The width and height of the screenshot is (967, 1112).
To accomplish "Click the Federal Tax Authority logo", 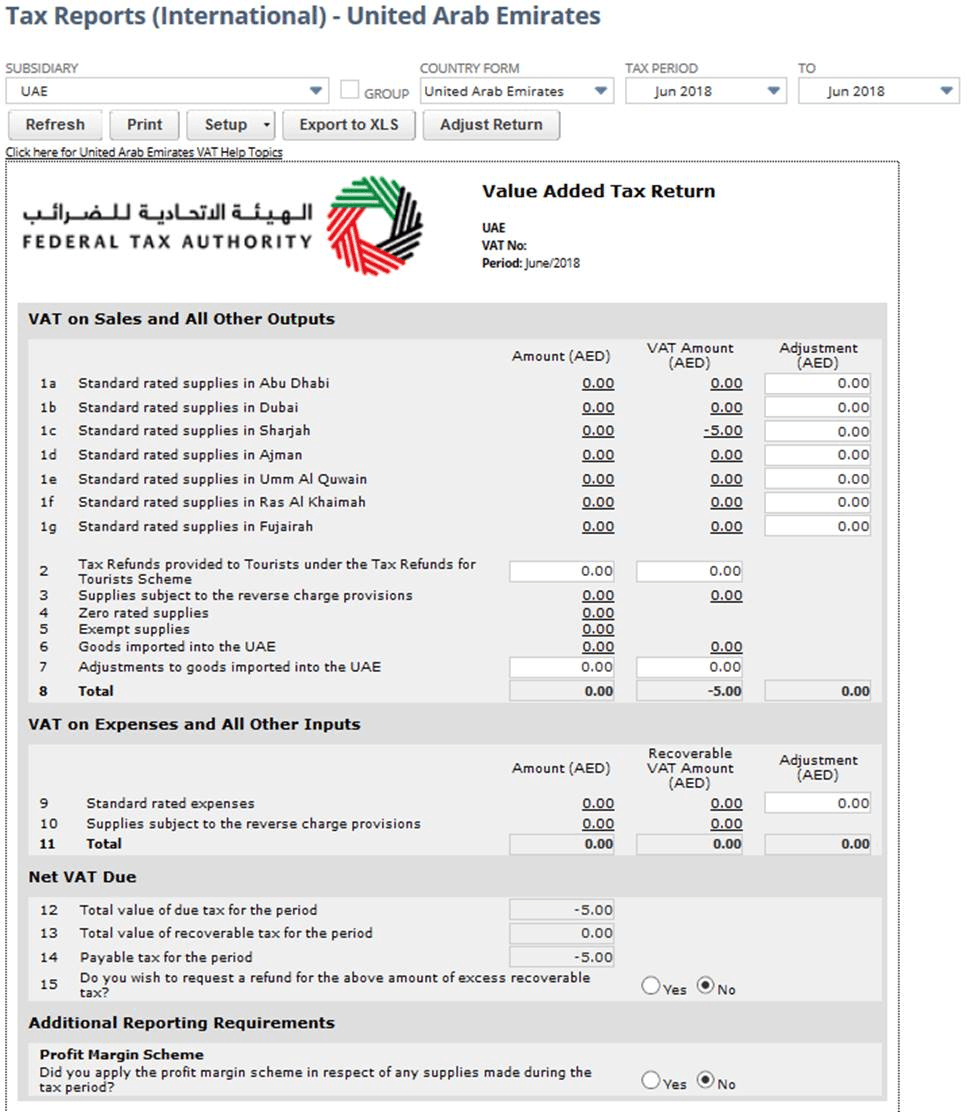I will click(222, 226).
